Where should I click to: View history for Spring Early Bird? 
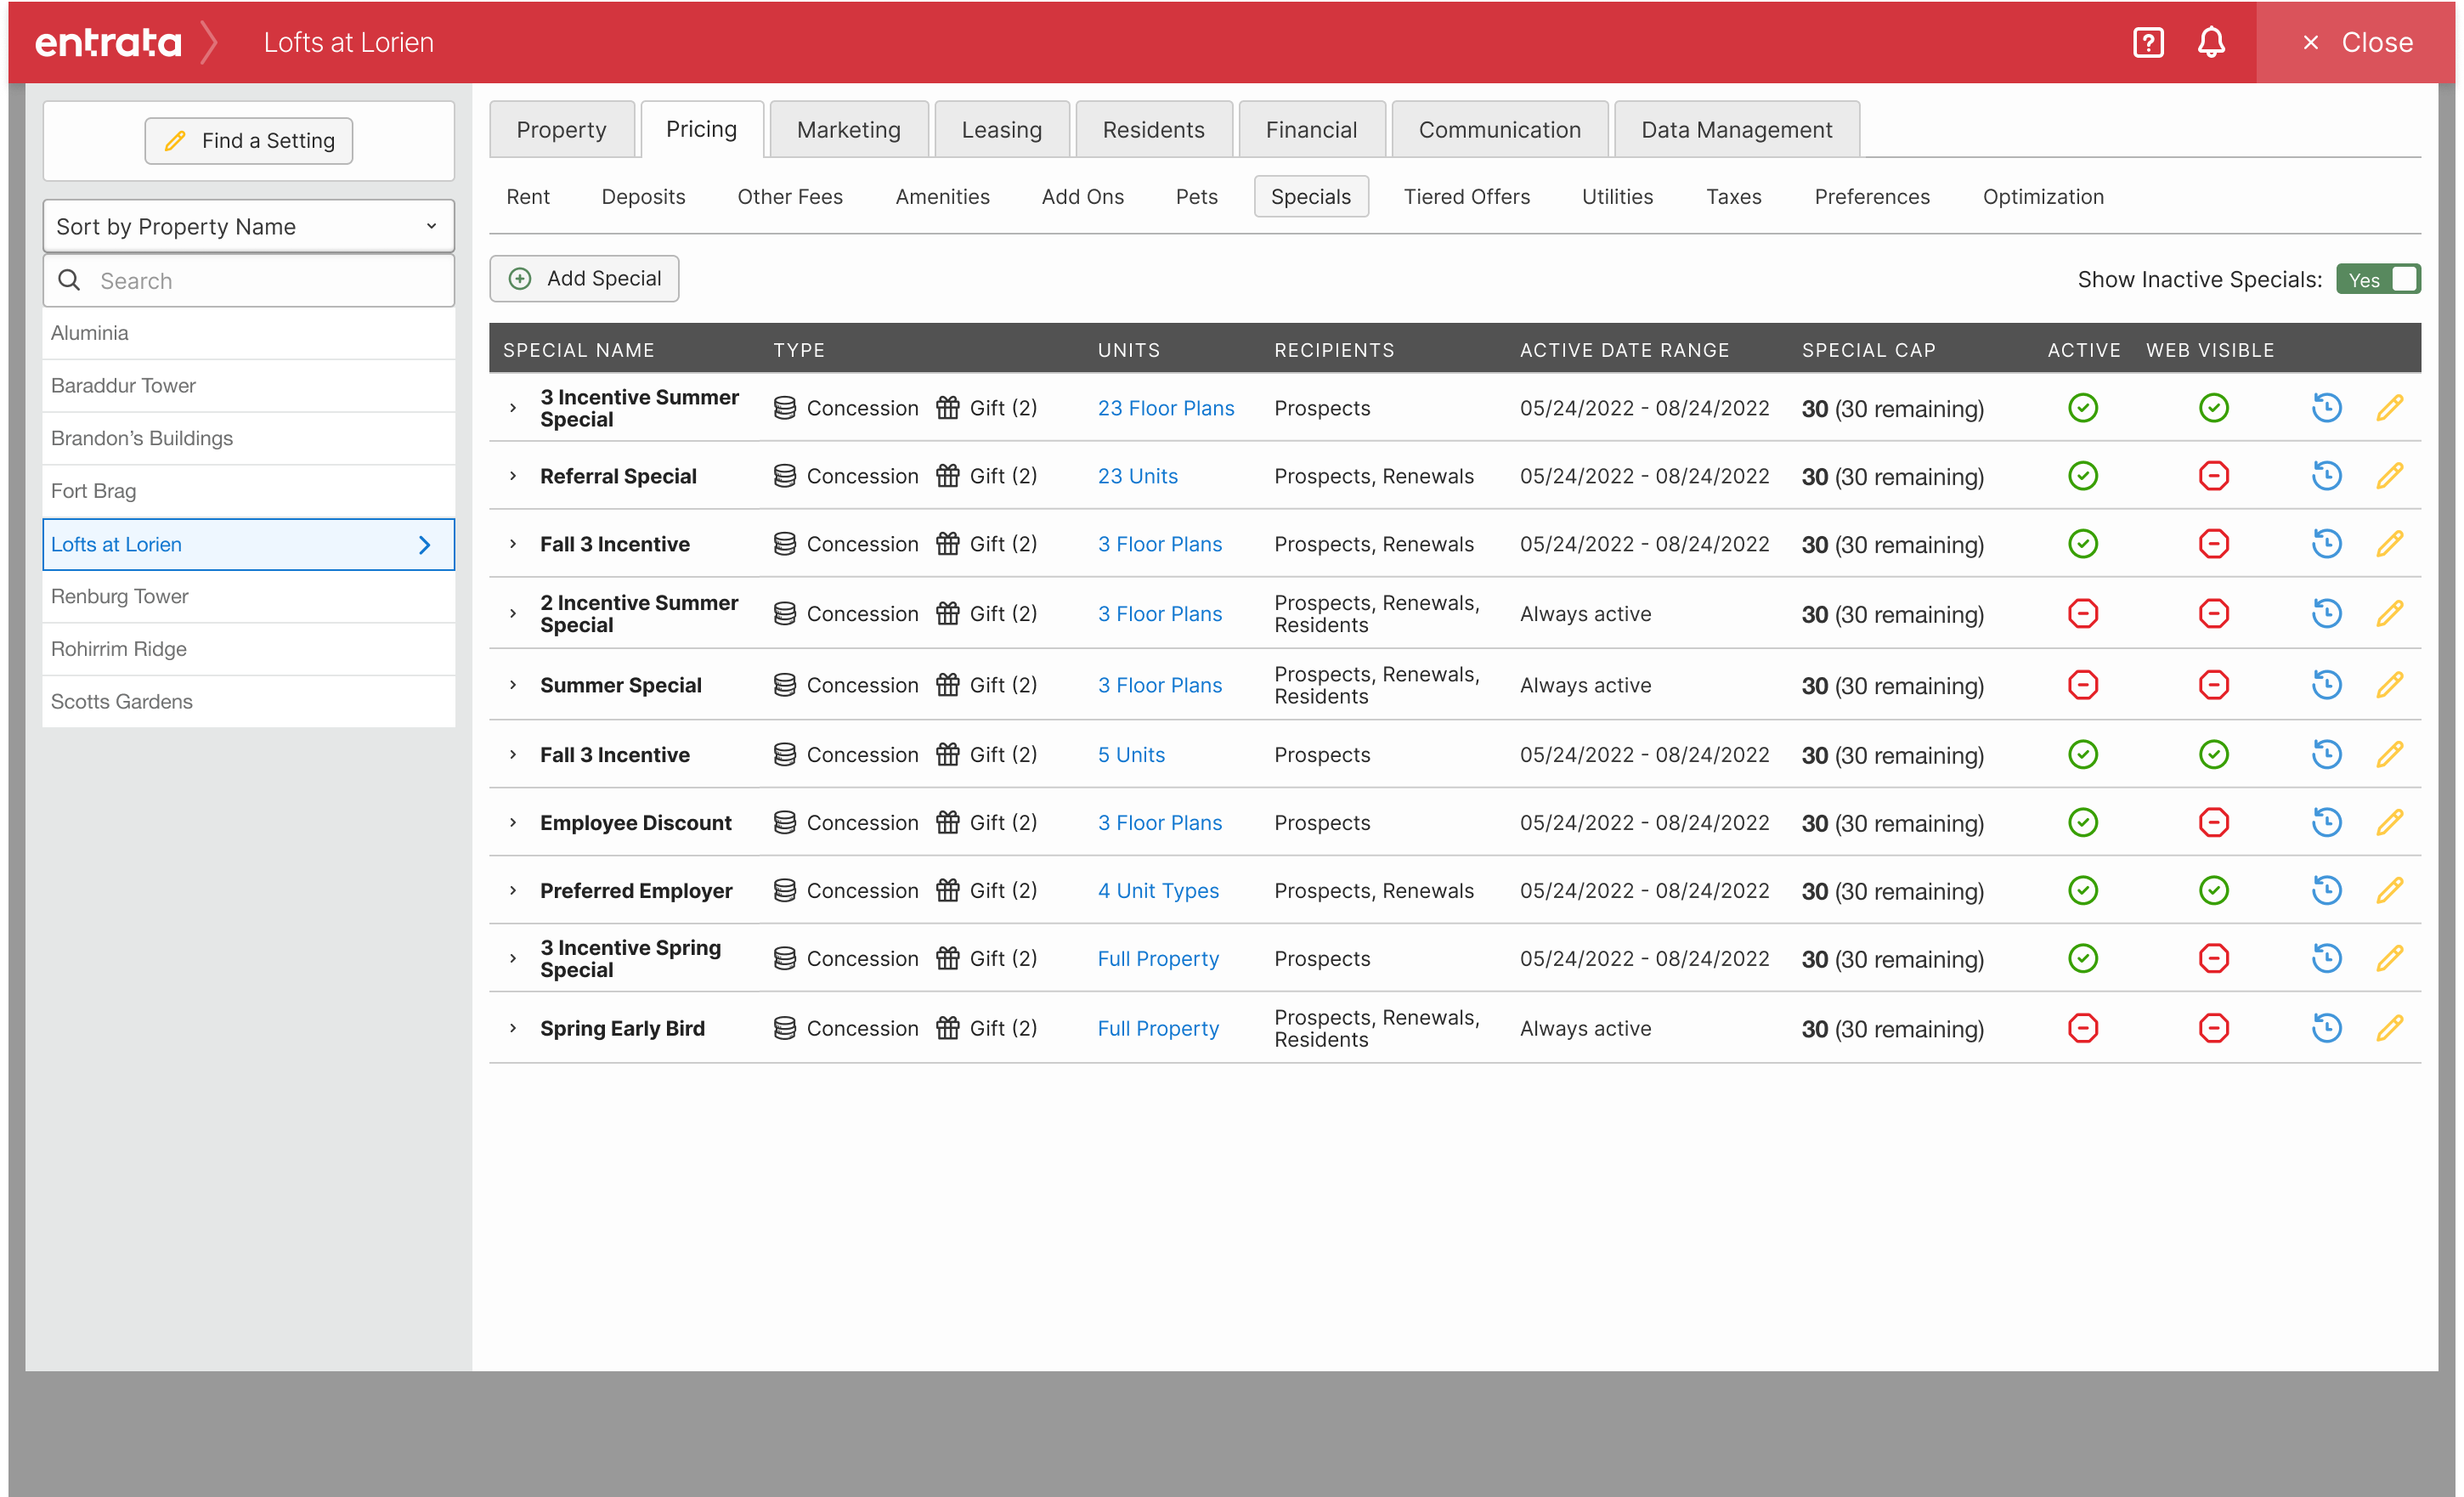[x=2326, y=1028]
